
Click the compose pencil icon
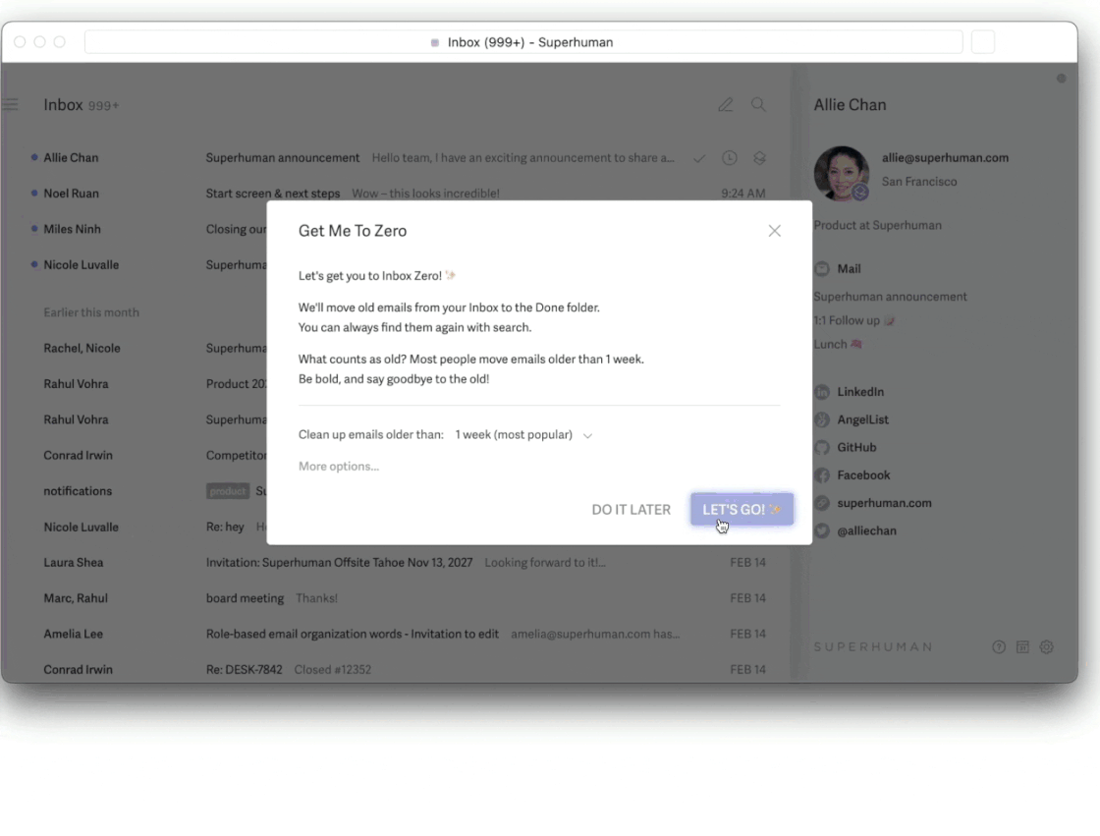pos(725,104)
